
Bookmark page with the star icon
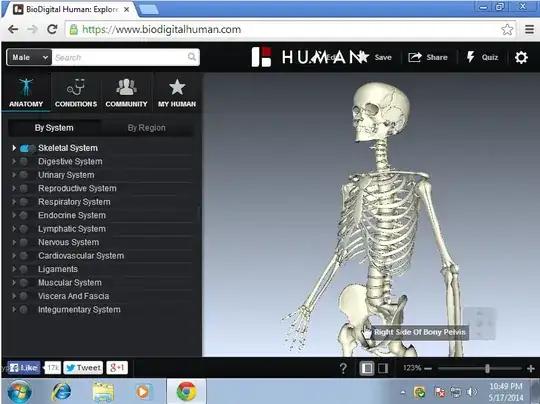pos(507,30)
